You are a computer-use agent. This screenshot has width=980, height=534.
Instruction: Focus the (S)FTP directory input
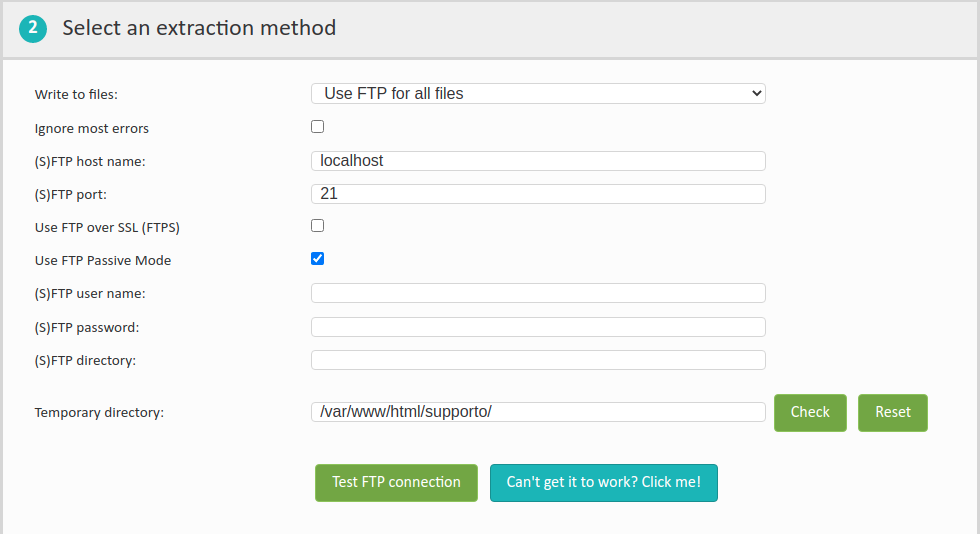click(538, 360)
